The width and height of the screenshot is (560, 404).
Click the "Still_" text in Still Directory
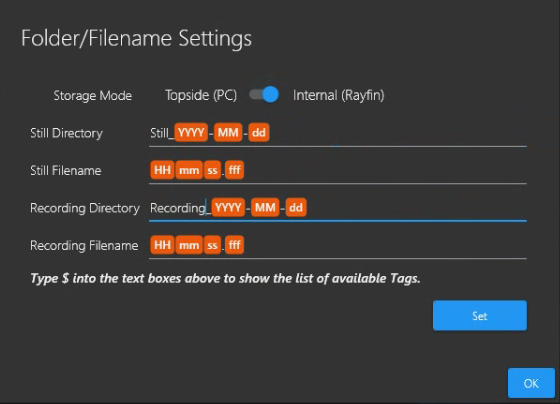pyautogui.click(x=162, y=133)
